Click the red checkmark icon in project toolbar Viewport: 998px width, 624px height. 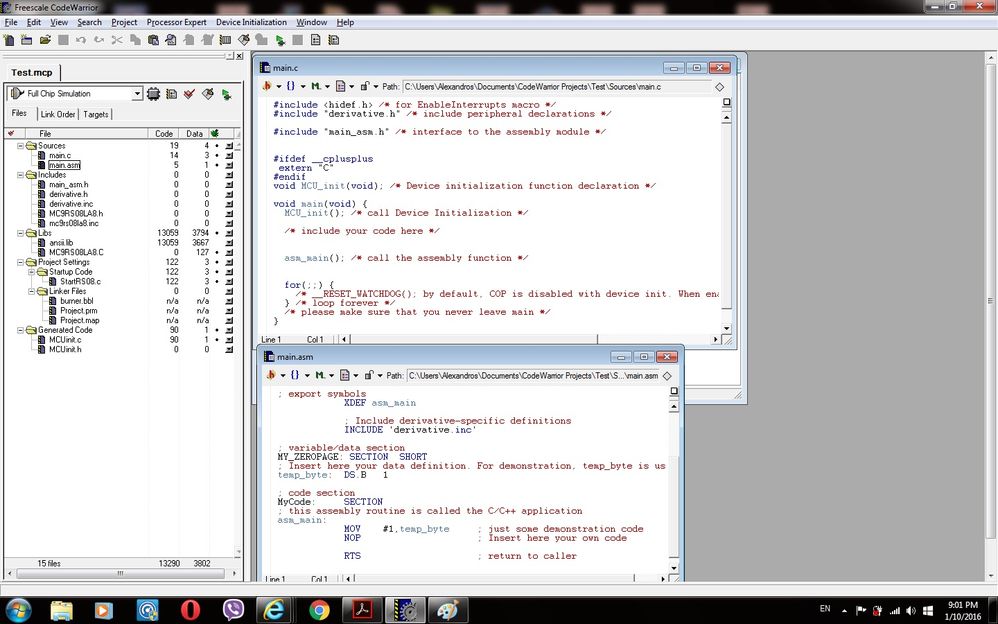(x=189, y=94)
